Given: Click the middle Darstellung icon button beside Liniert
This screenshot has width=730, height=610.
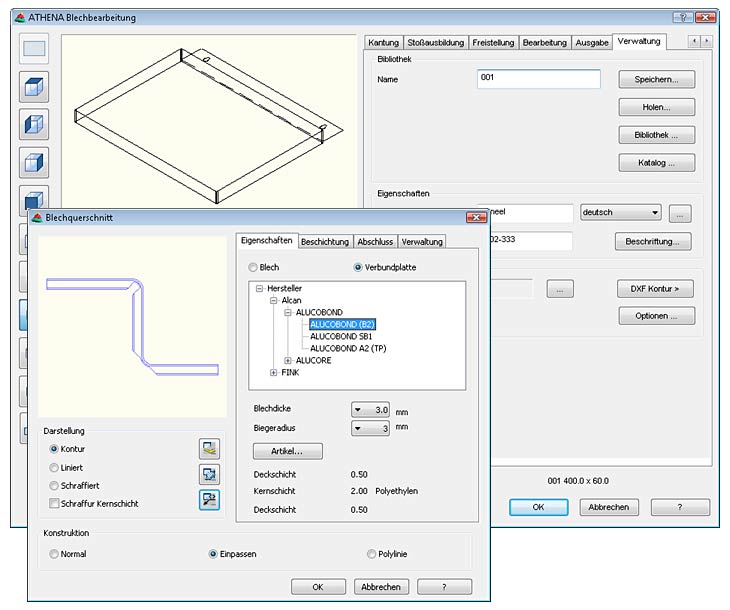Looking at the screenshot, I should click(209, 474).
